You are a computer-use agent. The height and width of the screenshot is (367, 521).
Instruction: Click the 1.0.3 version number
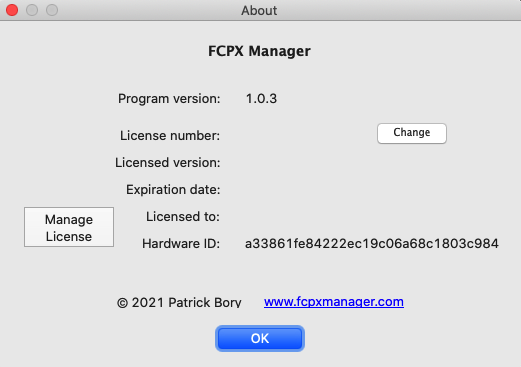pyautogui.click(x=261, y=99)
